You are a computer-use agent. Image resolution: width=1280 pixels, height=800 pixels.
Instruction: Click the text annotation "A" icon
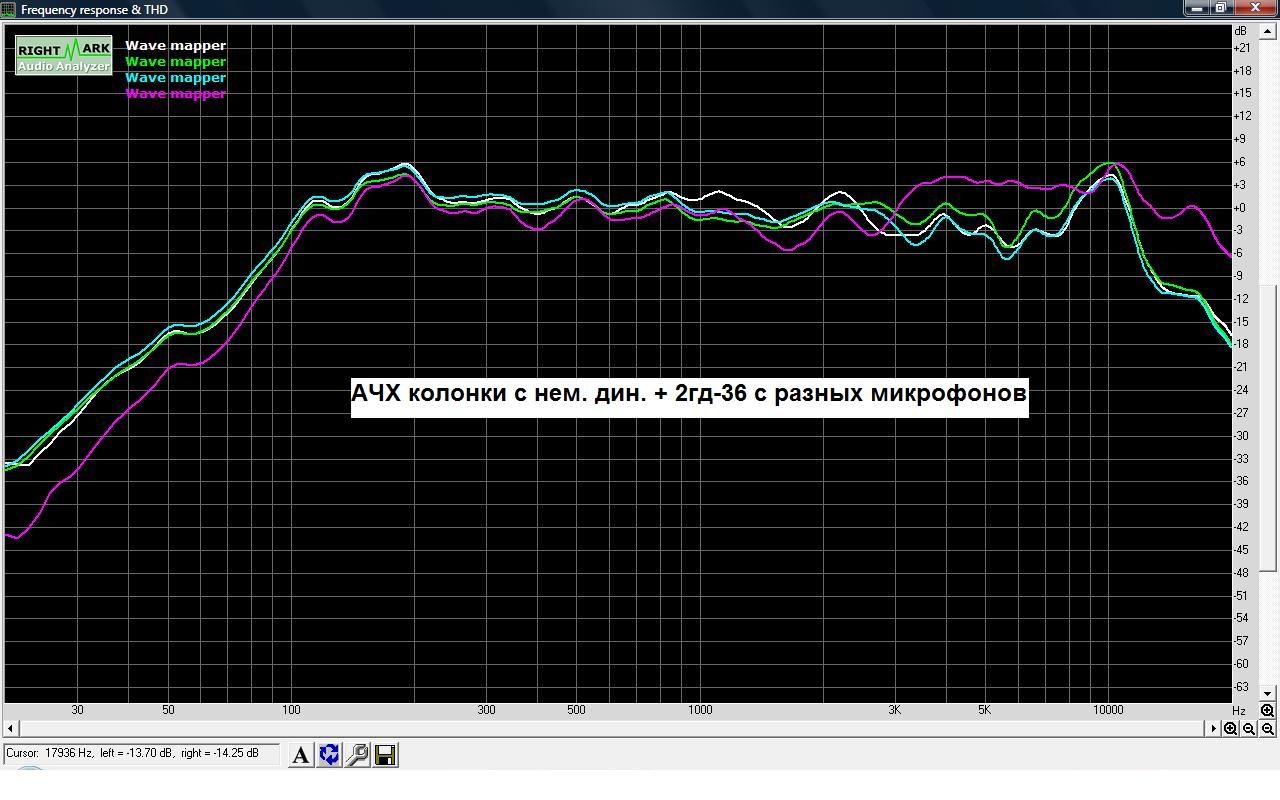(300, 755)
